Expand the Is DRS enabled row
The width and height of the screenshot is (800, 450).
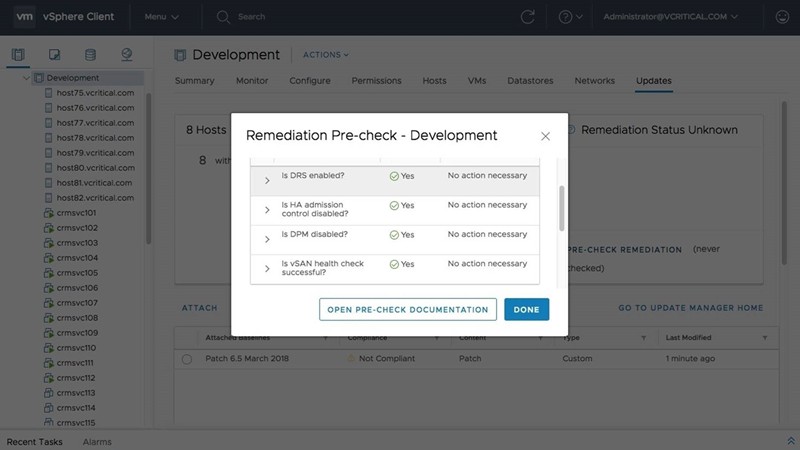(x=267, y=181)
